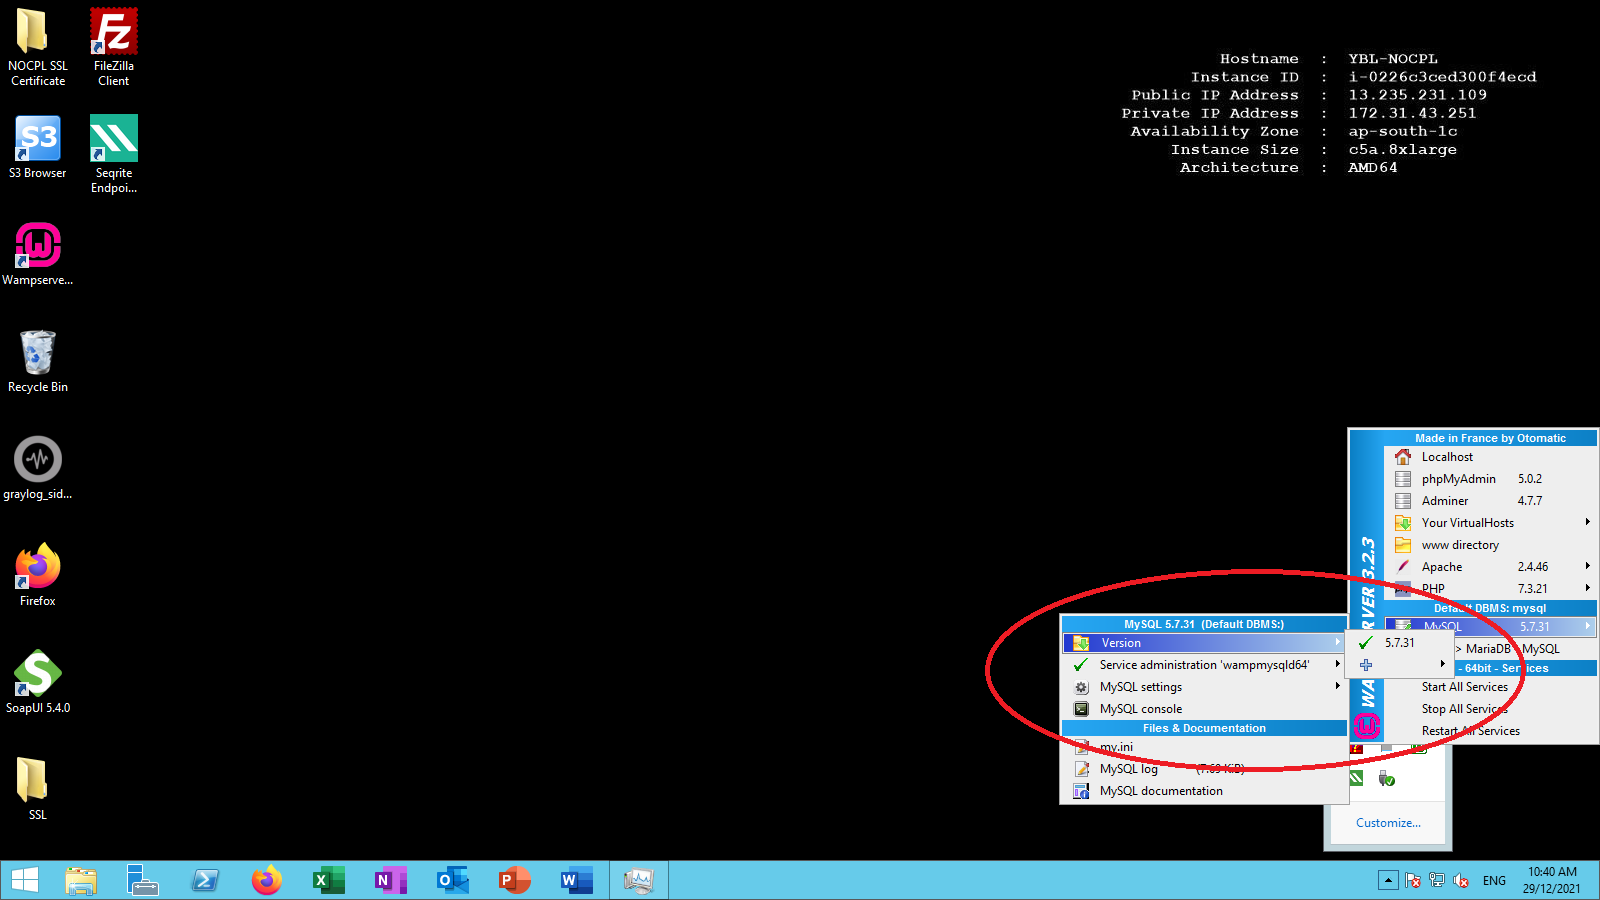Launch FileZilla Client desktop shortcut
Screen dimensions: 1600x900
click(113, 47)
